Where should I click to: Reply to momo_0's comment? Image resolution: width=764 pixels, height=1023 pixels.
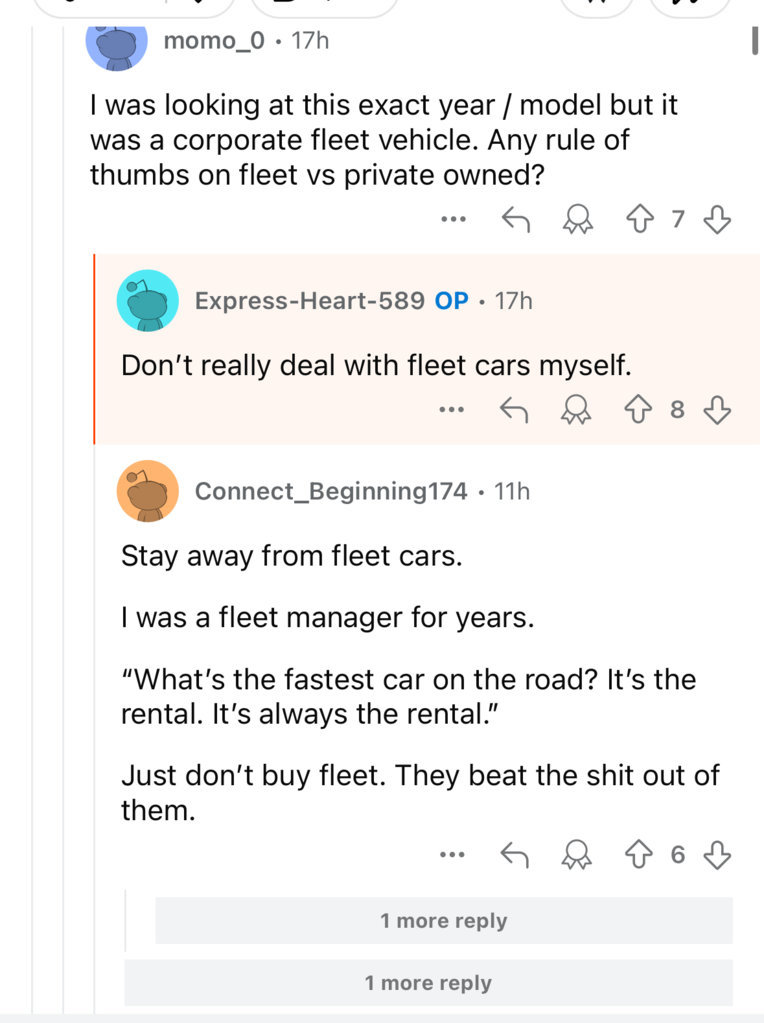point(515,219)
